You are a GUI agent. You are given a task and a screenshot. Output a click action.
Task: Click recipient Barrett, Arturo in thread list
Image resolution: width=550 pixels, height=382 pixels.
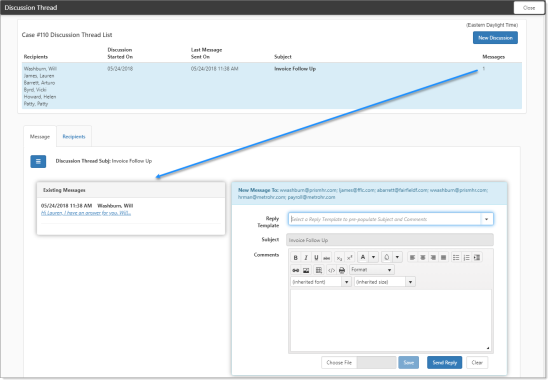40,83
